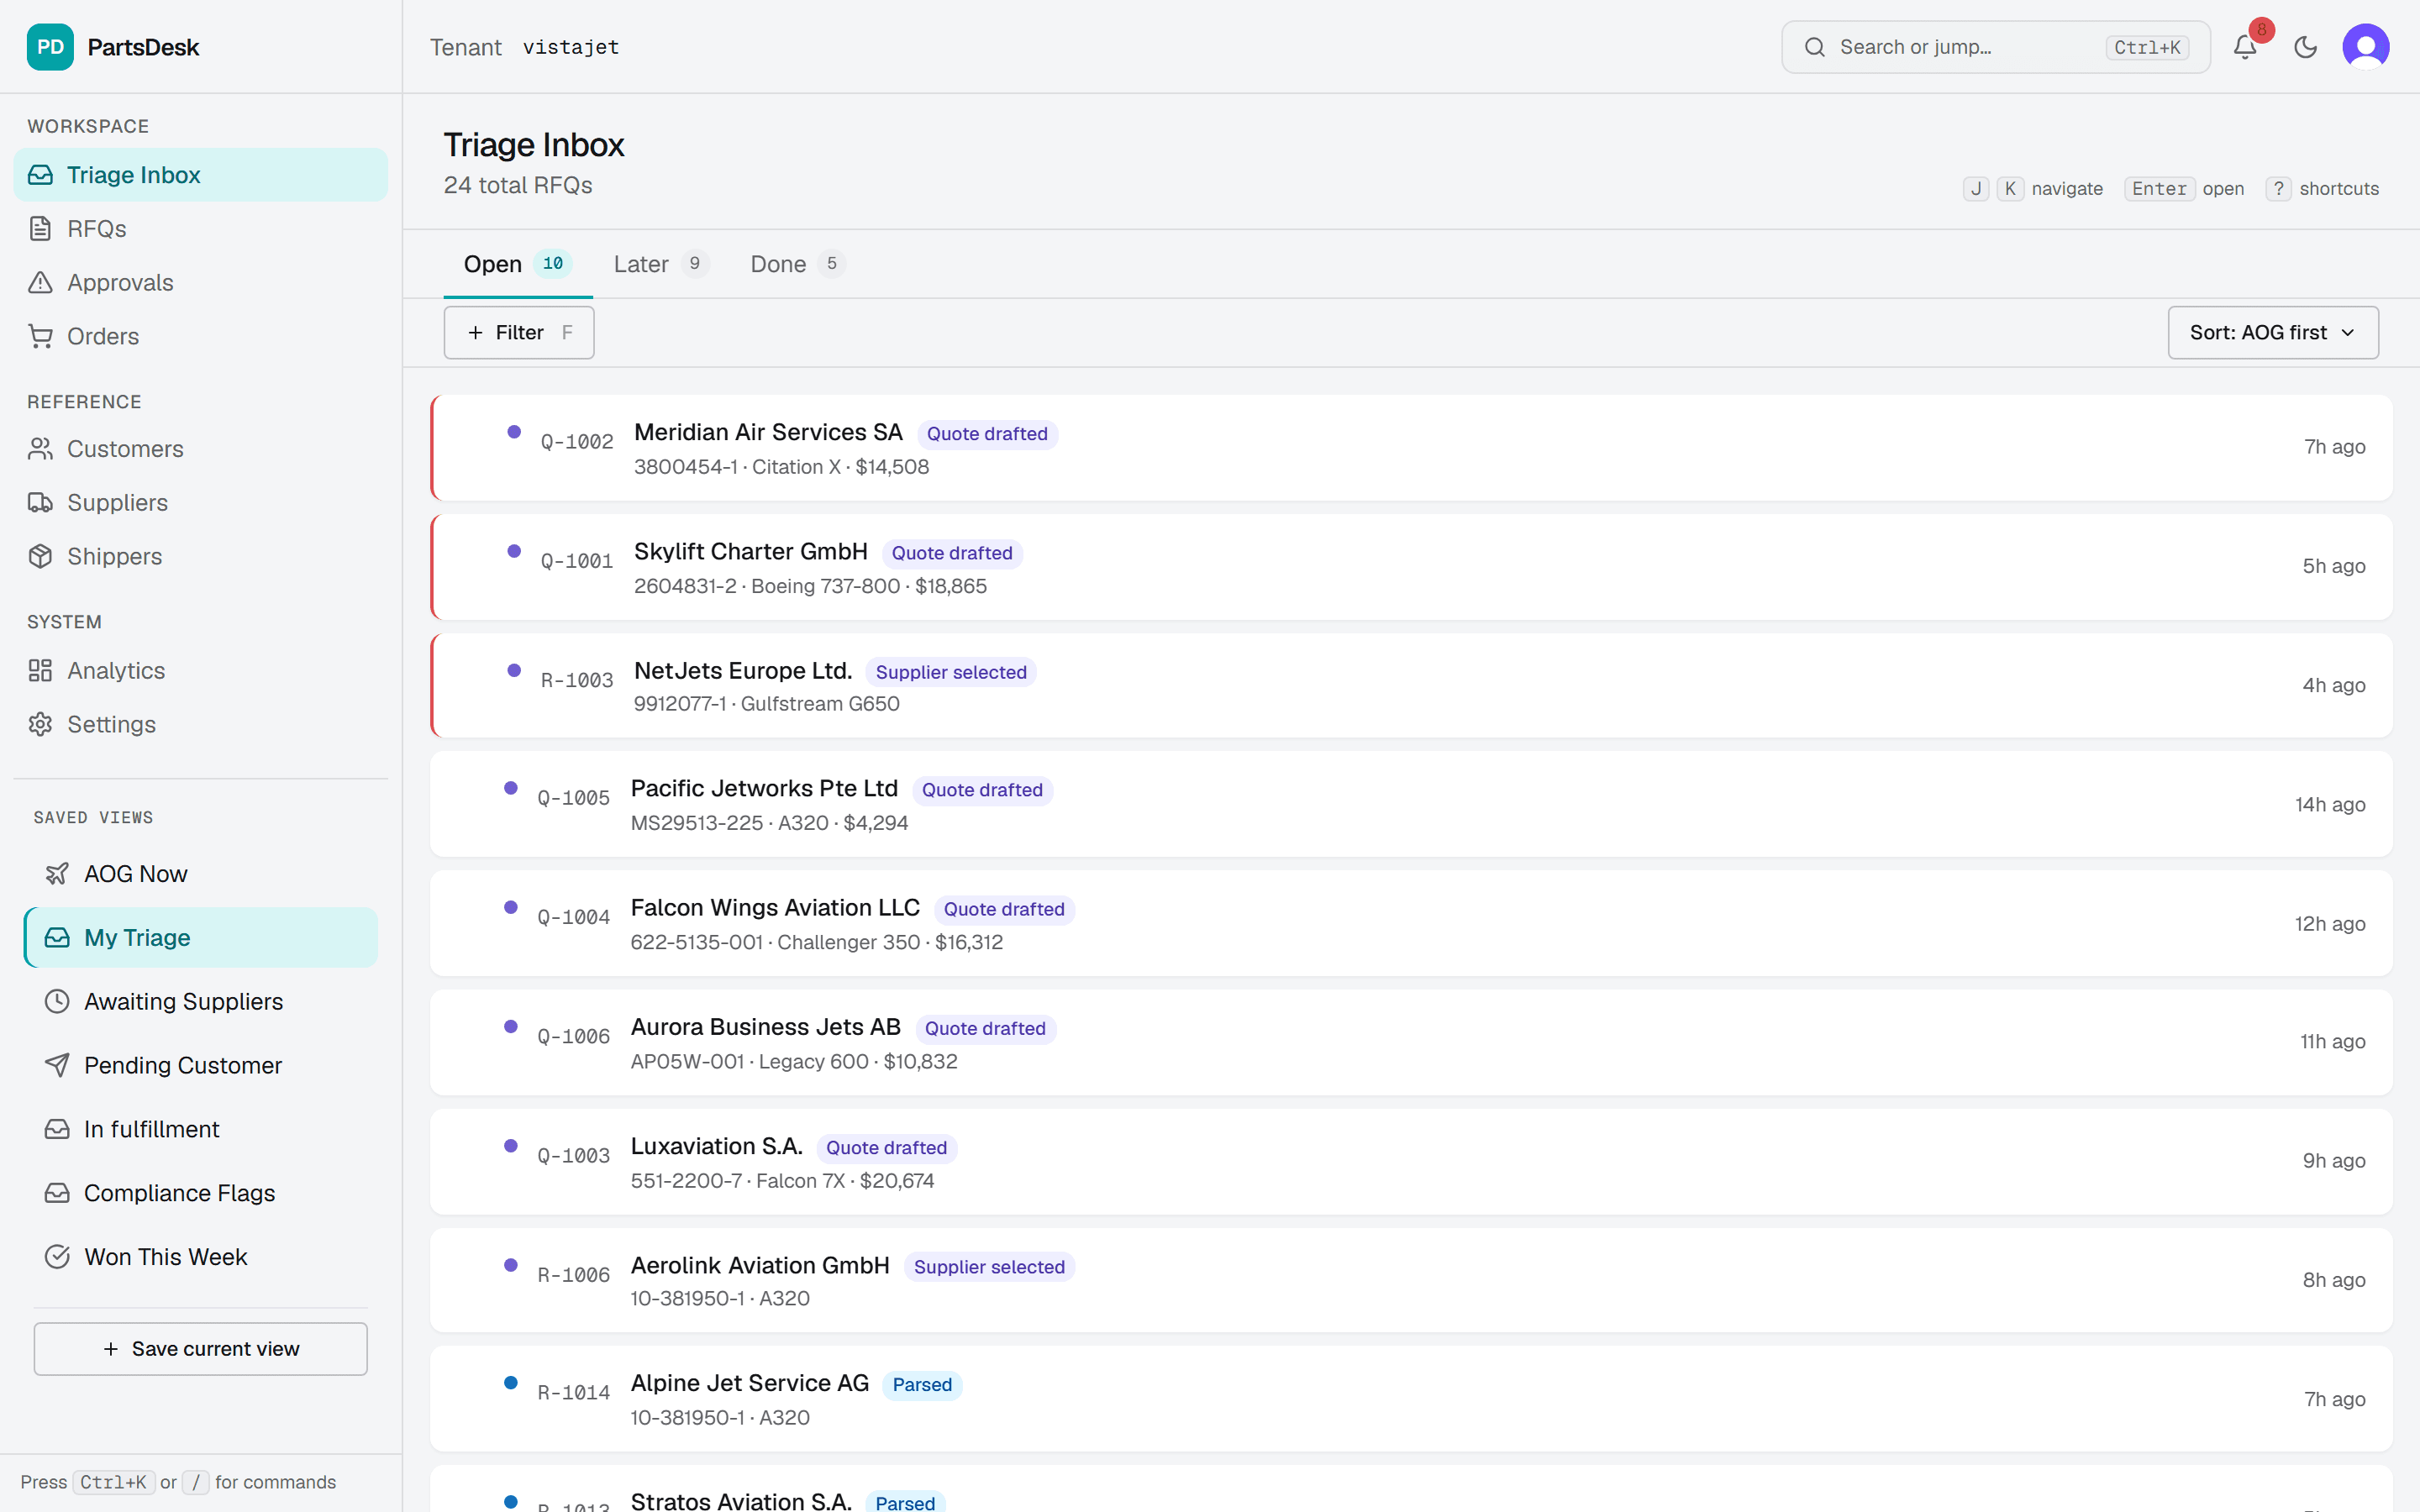Click the Analytics dashboard icon

[40, 671]
